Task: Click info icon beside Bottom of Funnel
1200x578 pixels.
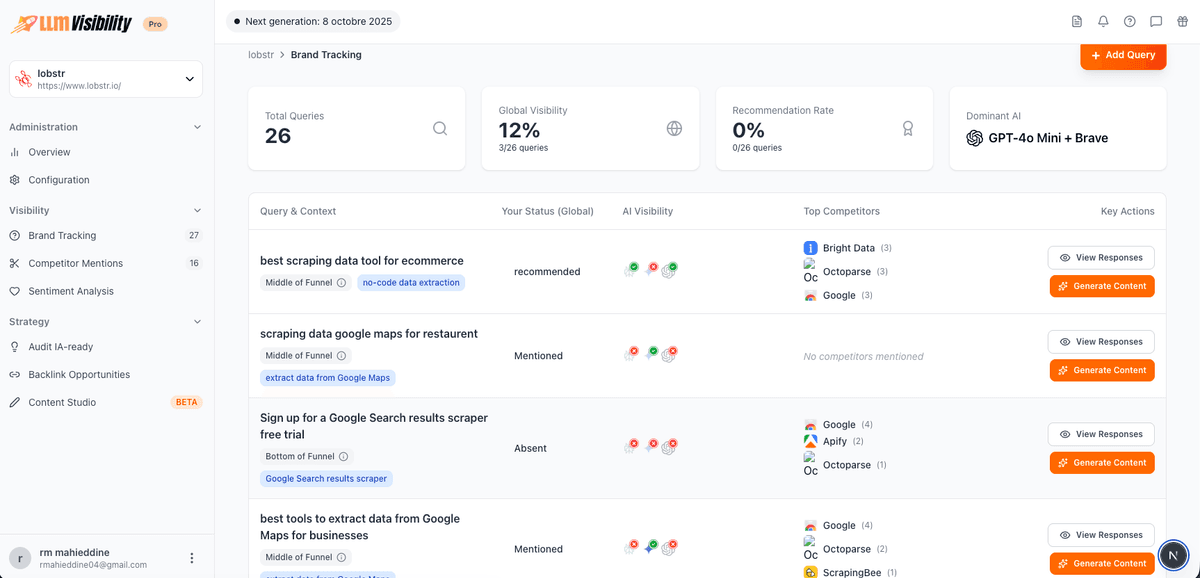Action: (344, 456)
